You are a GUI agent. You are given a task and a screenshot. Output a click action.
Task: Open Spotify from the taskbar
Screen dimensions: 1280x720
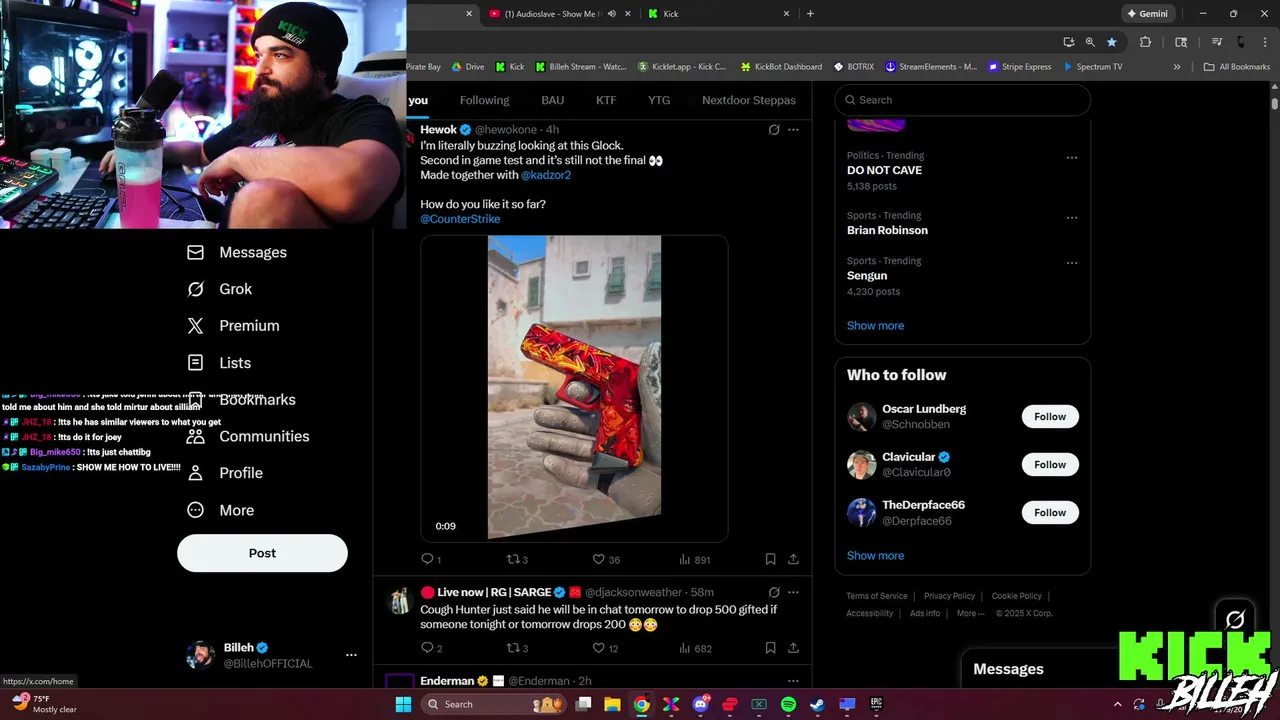tap(788, 704)
